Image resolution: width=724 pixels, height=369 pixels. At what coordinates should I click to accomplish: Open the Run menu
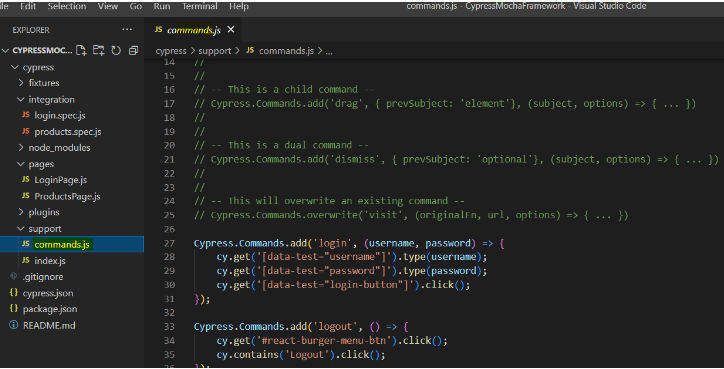pyautogui.click(x=162, y=6)
